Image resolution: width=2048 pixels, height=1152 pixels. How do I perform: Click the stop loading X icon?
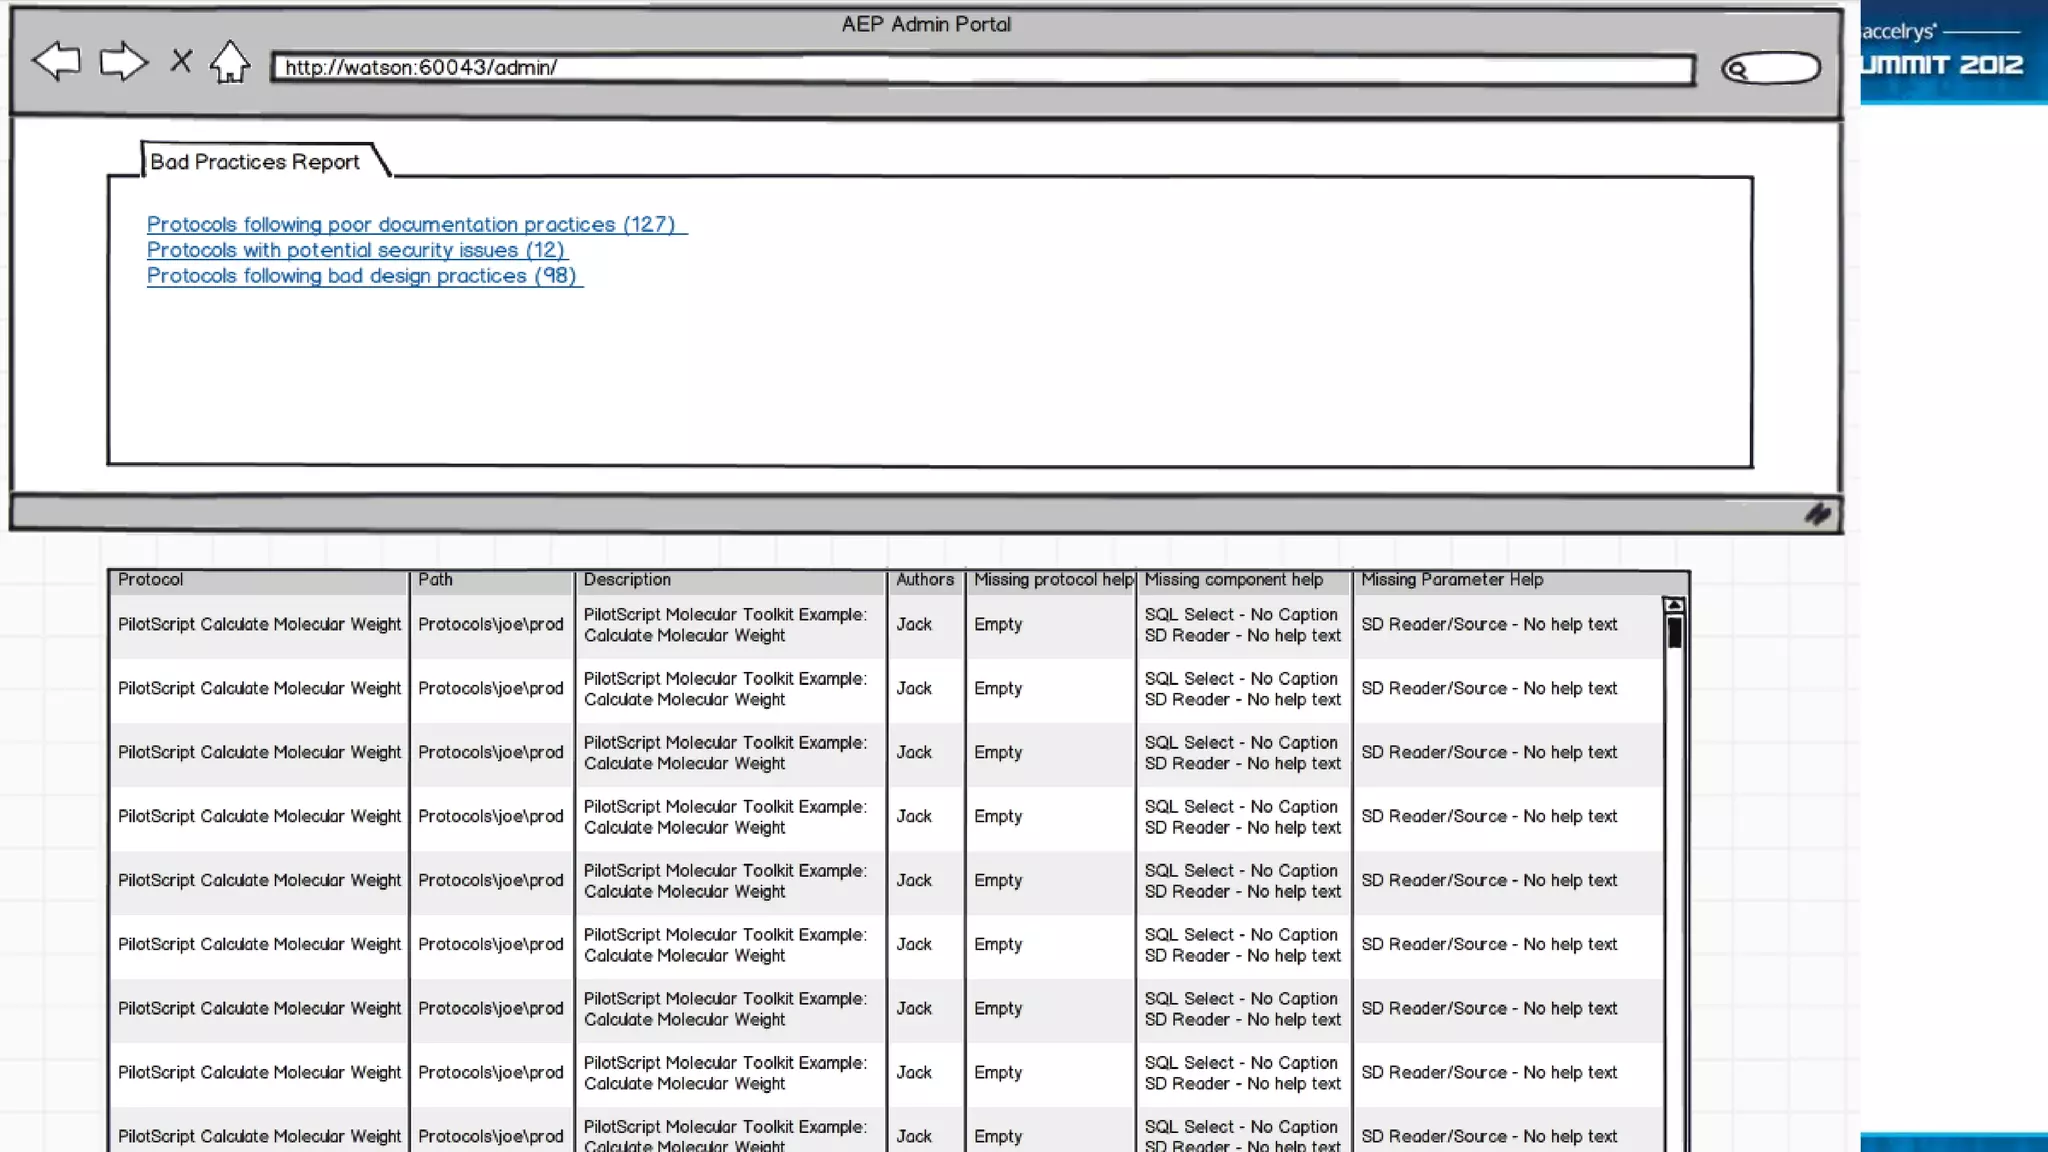pyautogui.click(x=181, y=62)
